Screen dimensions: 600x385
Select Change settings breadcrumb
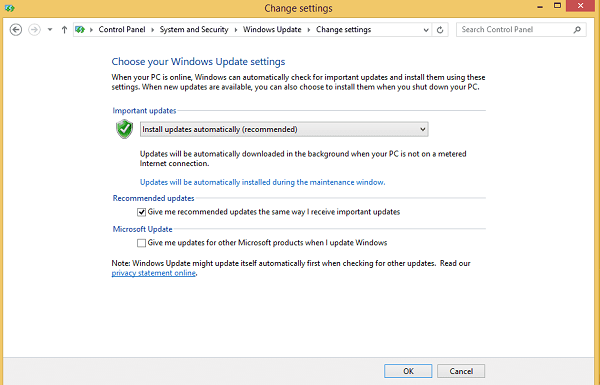coord(343,29)
